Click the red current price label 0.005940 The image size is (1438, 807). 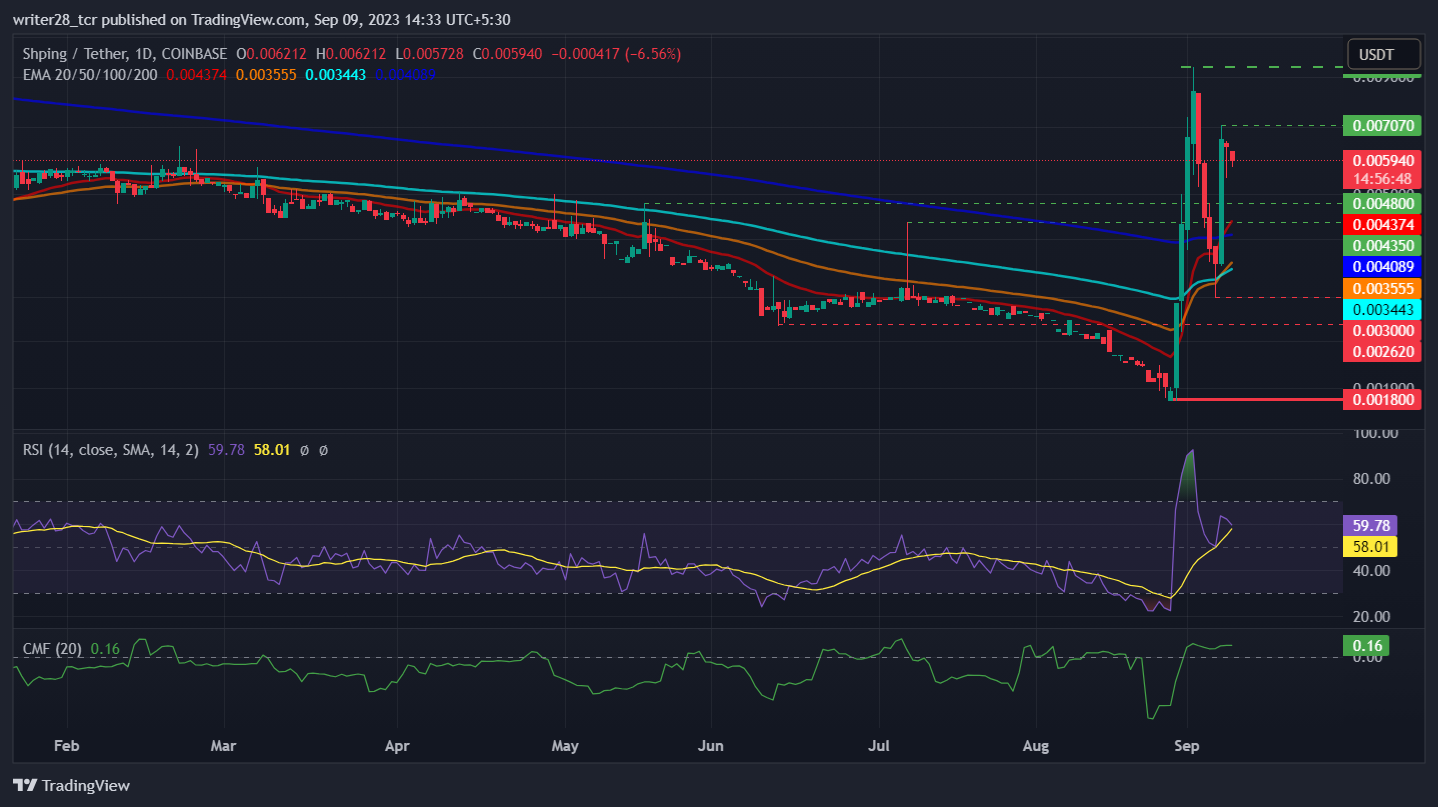click(x=1381, y=160)
